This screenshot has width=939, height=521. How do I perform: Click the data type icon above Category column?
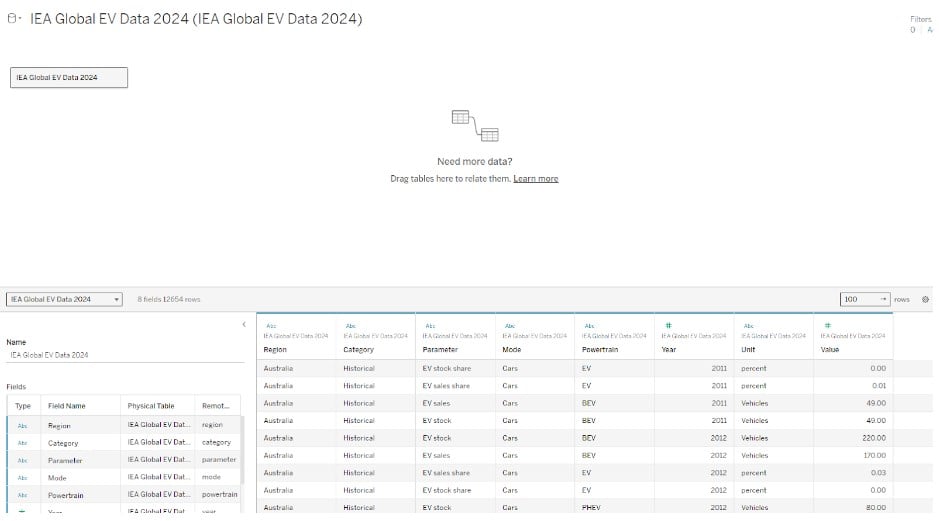350,326
